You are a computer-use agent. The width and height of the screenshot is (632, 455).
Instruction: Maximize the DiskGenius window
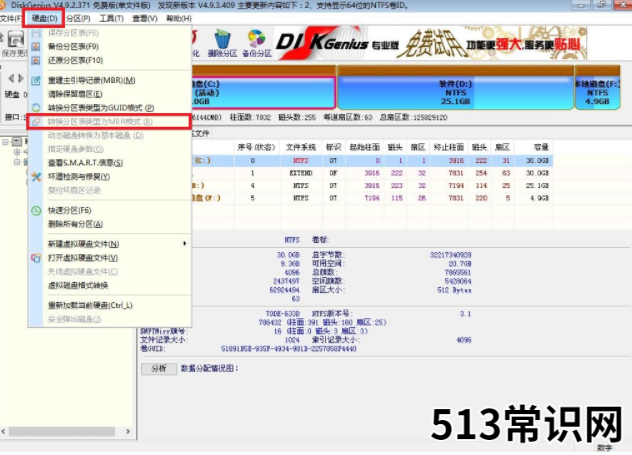tap(601, 5)
